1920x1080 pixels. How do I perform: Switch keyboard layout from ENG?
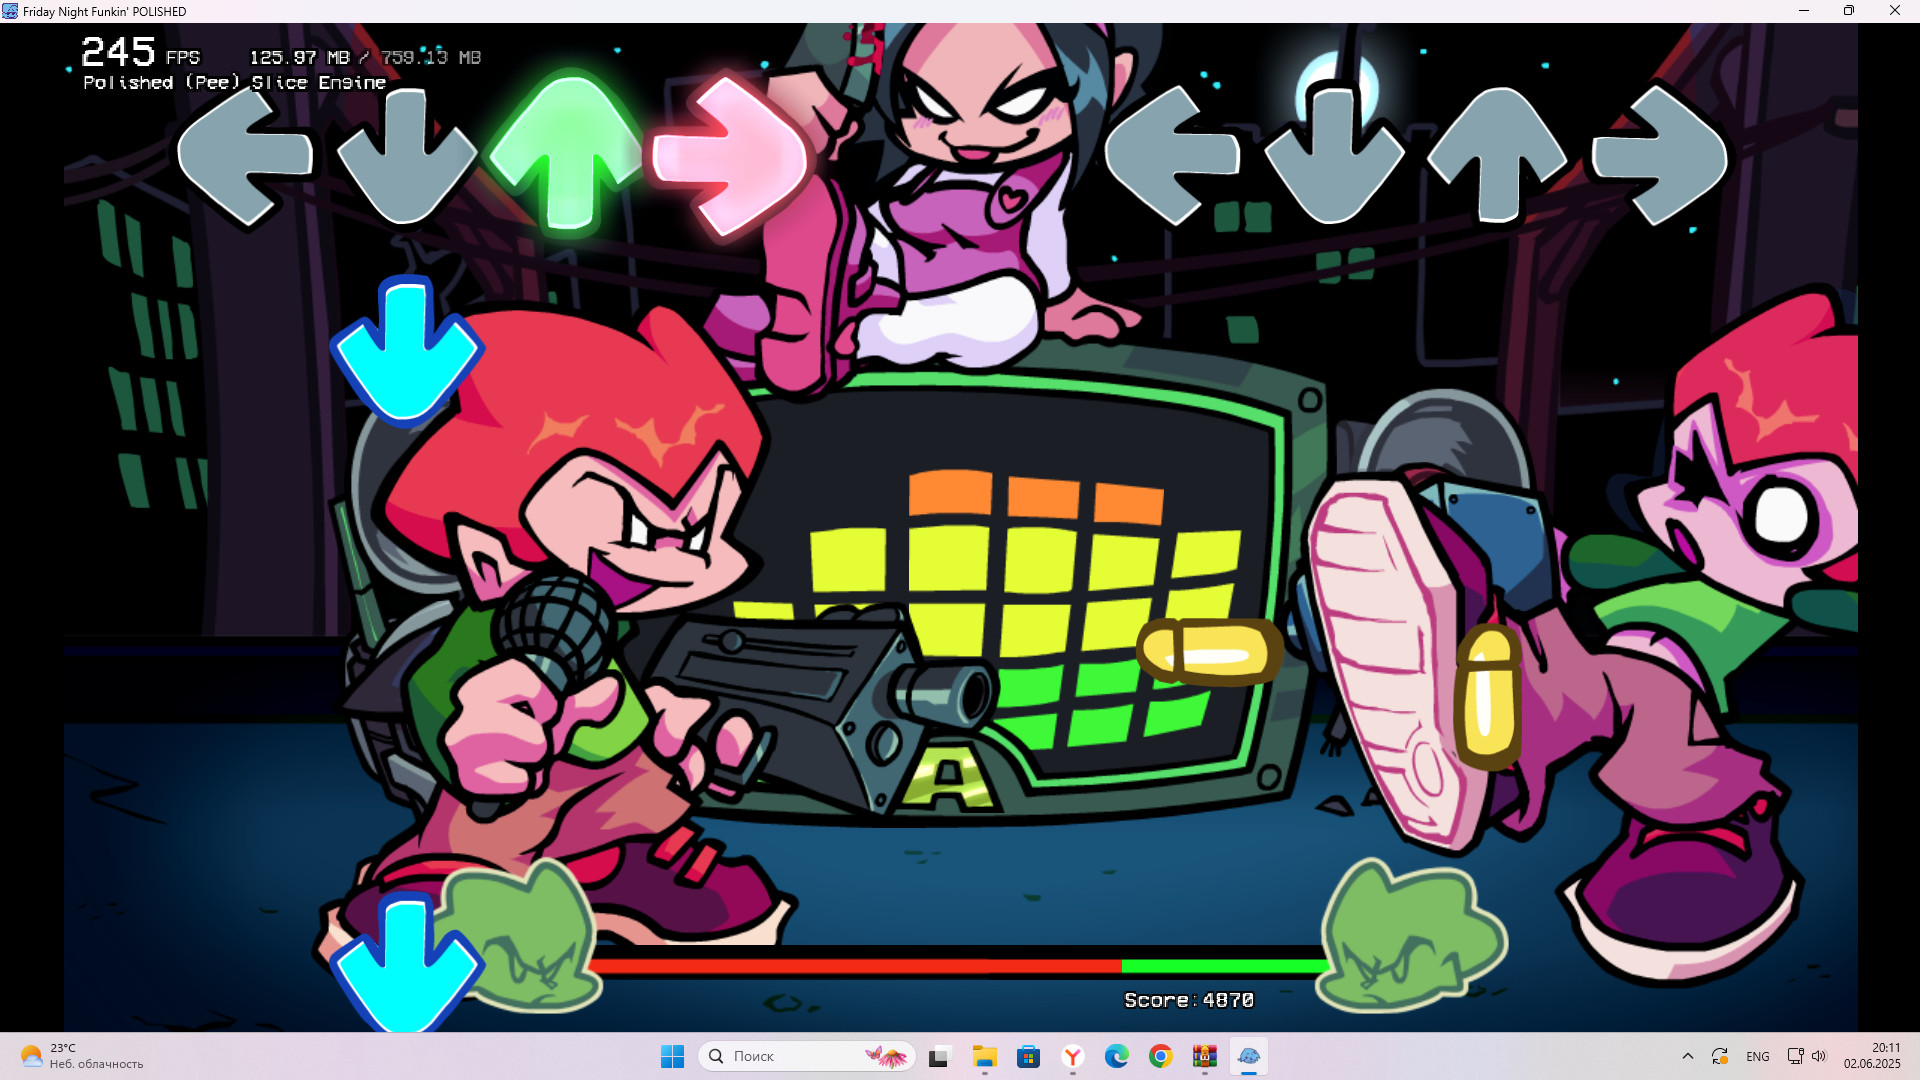[x=1758, y=1055]
